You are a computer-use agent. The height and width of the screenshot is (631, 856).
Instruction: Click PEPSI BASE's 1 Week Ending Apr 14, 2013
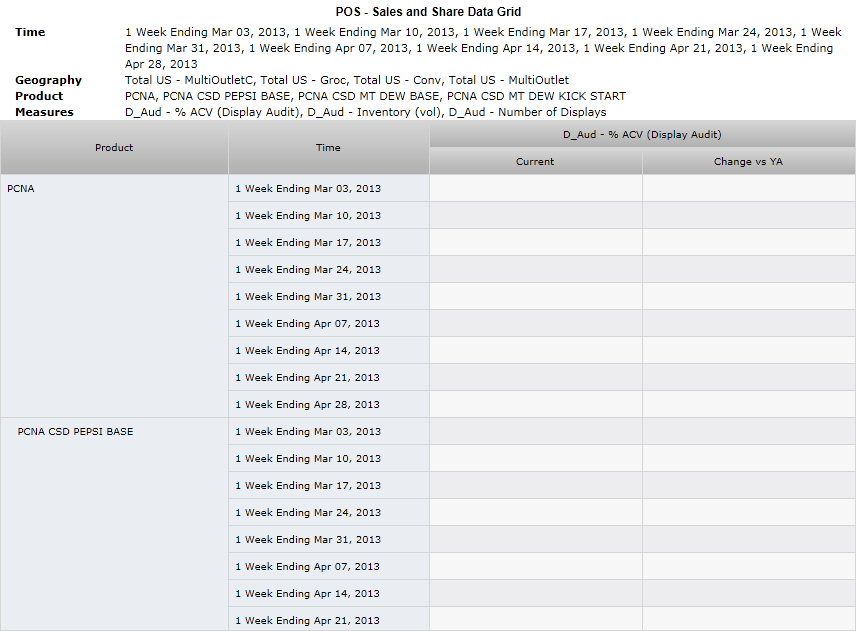pyautogui.click(x=329, y=594)
